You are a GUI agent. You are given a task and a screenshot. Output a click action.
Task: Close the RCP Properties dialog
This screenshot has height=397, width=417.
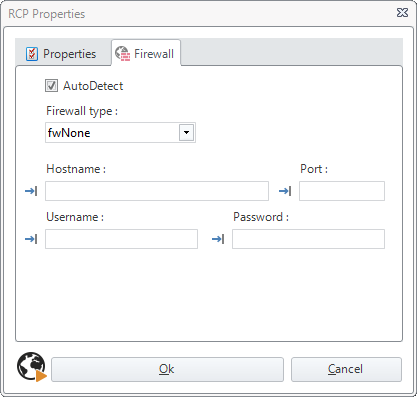click(x=402, y=13)
